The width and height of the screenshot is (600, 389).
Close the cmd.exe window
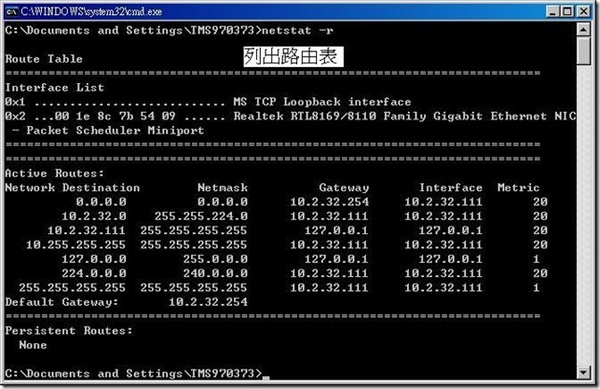[x=584, y=11]
